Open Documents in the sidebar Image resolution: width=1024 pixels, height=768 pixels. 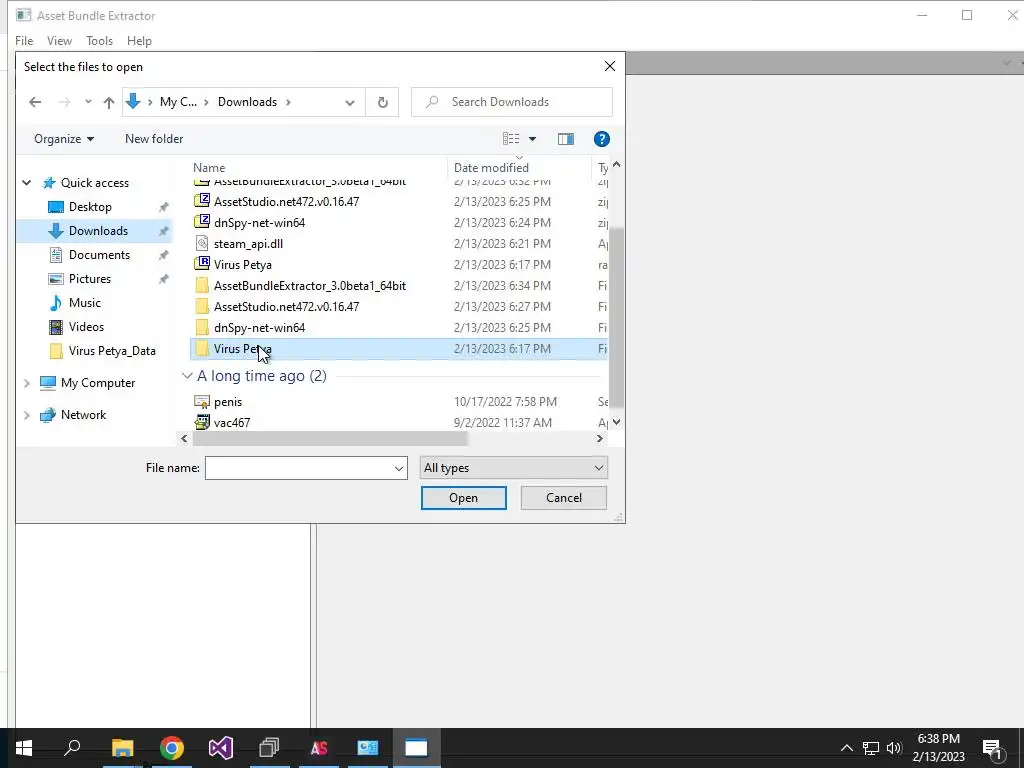[99, 255]
